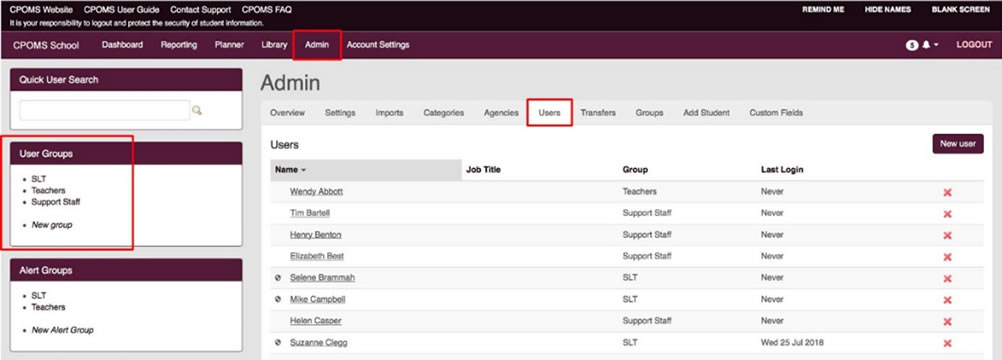Click the status icon beside Suzanne Clegg

tap(278, 342)
